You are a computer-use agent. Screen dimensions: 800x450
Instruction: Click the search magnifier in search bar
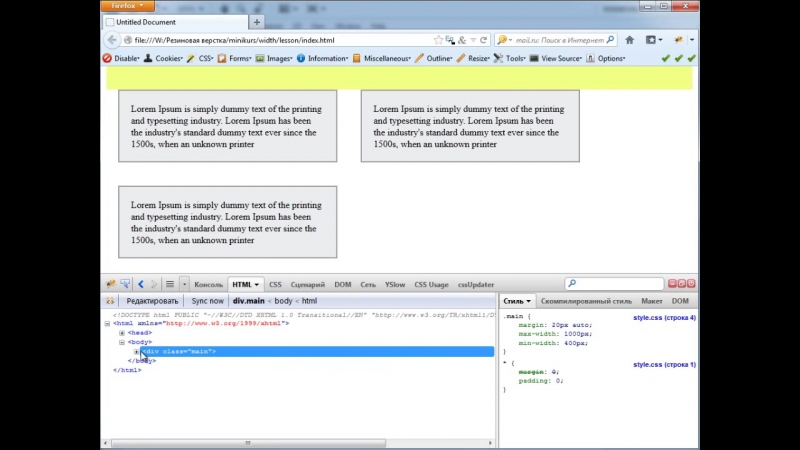click(610, 39)
